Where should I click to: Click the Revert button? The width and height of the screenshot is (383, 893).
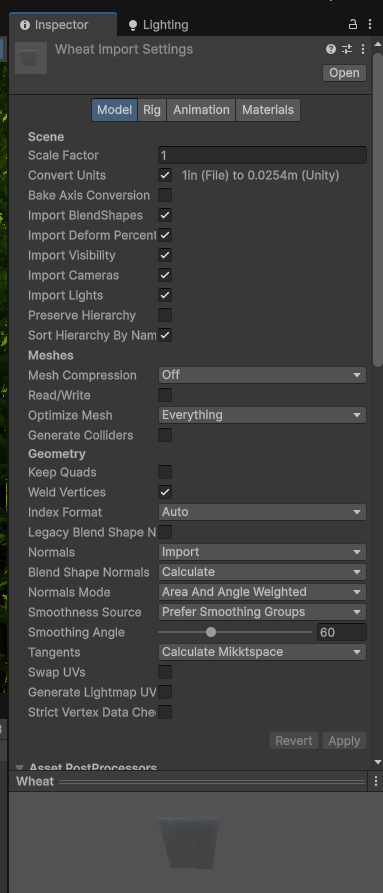(294, 740)
